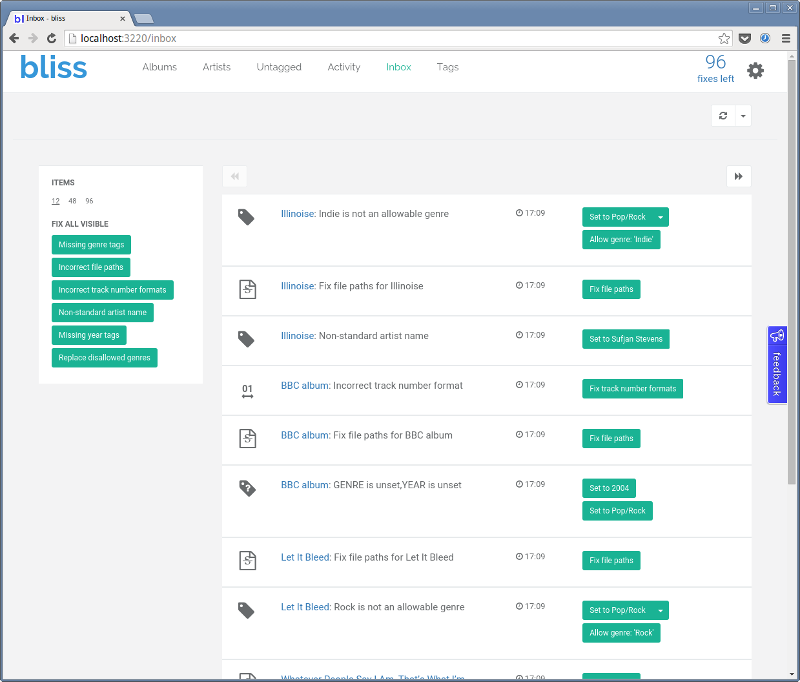Fix all Incorrect track number formats

pyautogui.click(x=112, y=290)
